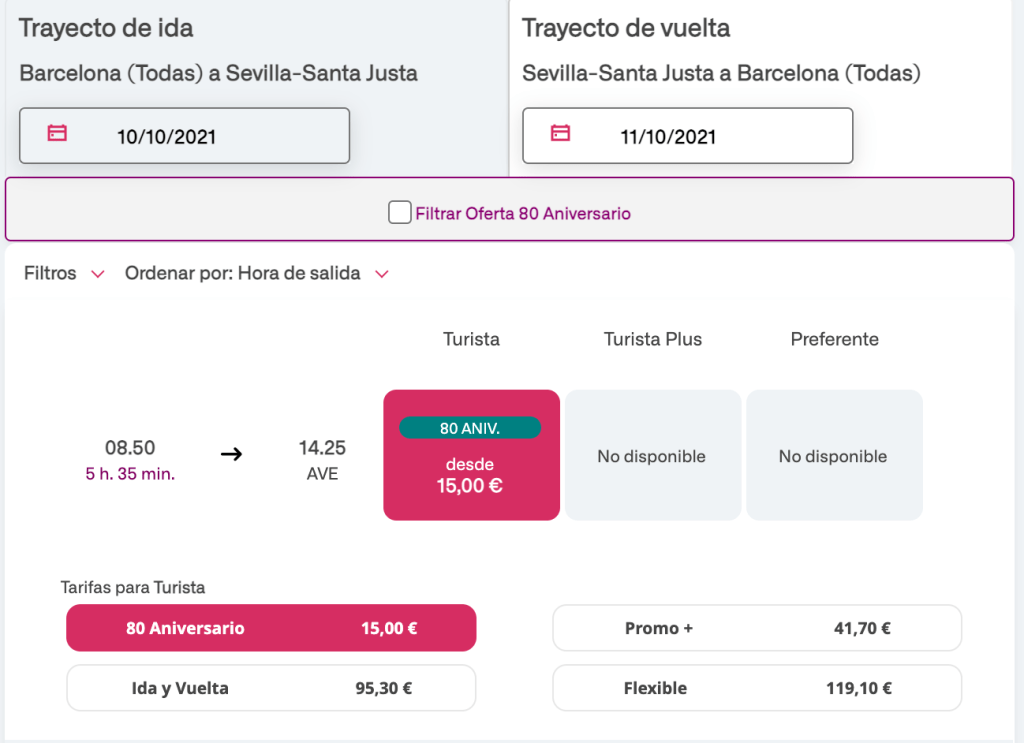The width and height of the screenshot is (1024, 743).
Task: Enable Filtrar Oferta 80 Aniversario checkbox
Action: [x=400, y=213]
